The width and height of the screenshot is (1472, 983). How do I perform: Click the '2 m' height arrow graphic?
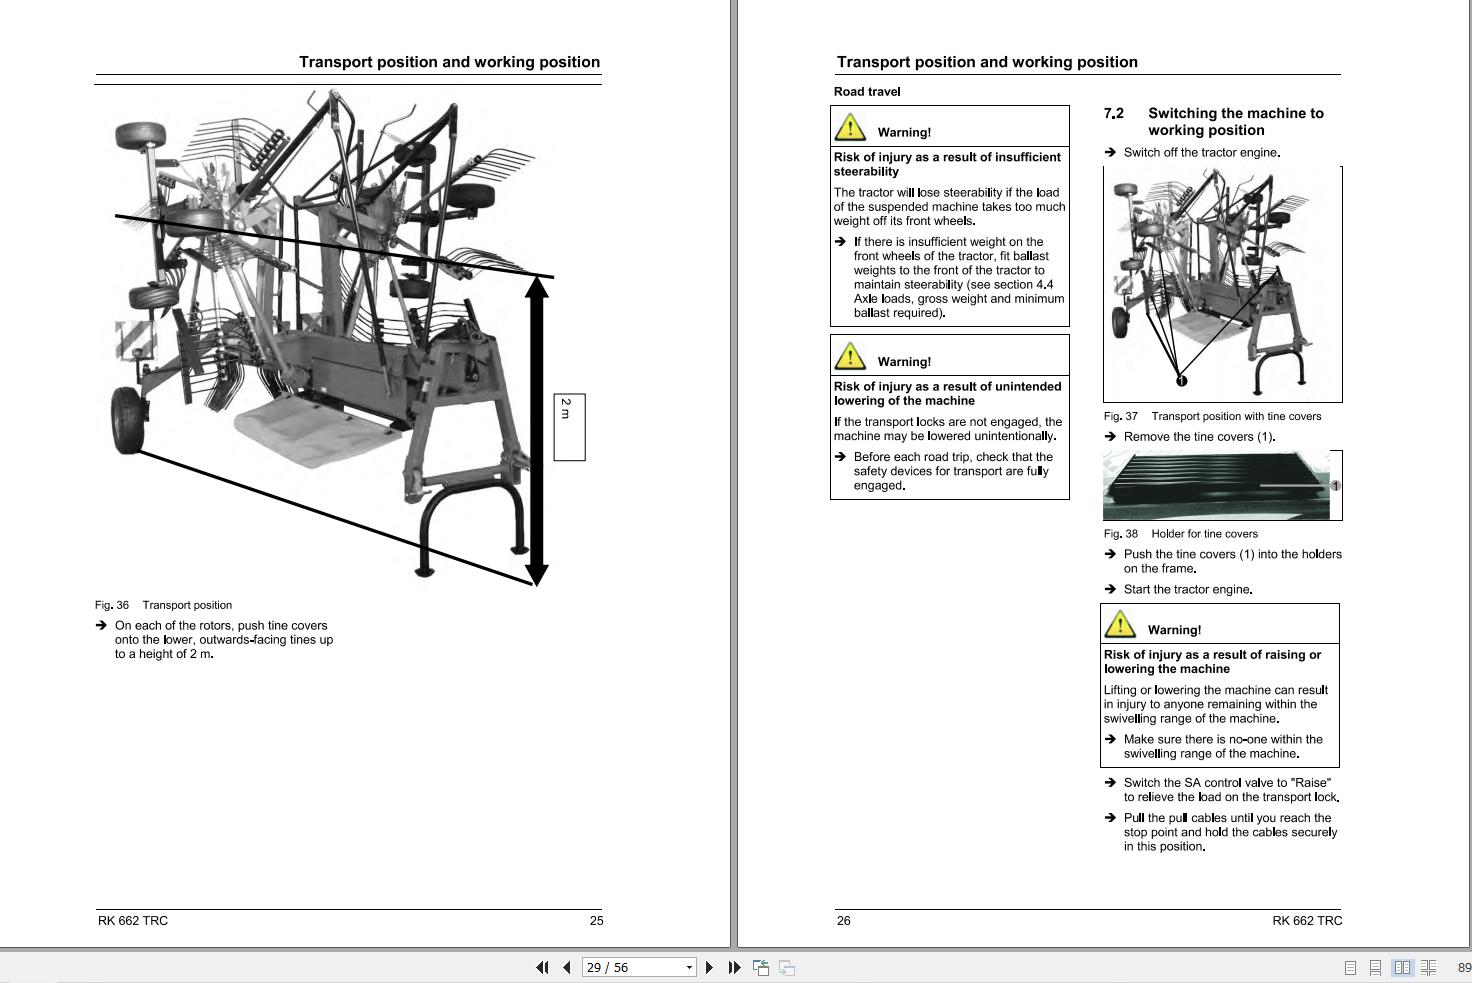tap(538, 430)
